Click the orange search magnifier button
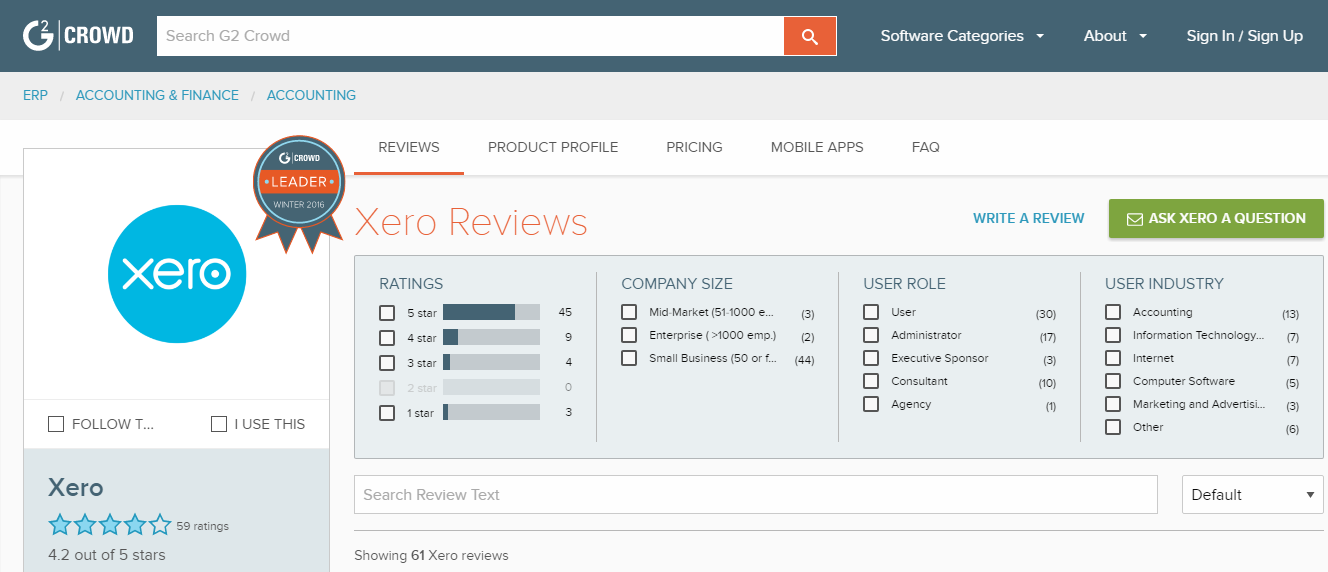The height and width of the screenshot is (572, 1328). [x=810, y=36]
